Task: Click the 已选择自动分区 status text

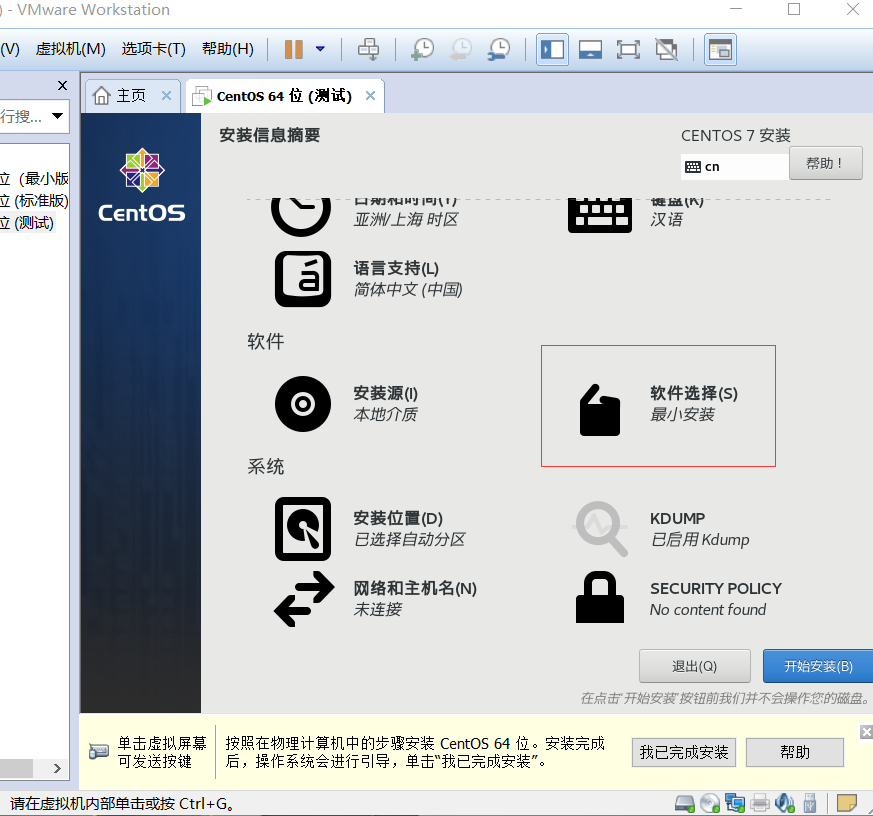Action: (409, 540)
